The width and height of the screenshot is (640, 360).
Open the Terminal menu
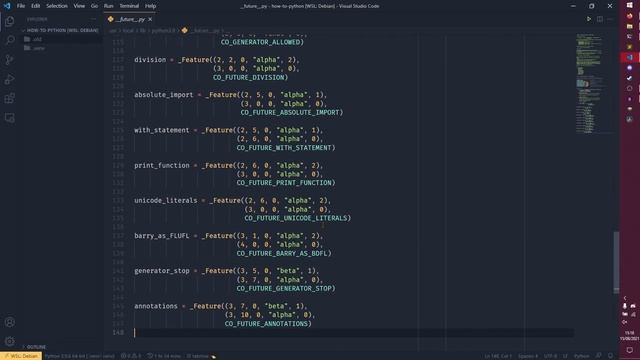tap(129, 6)
